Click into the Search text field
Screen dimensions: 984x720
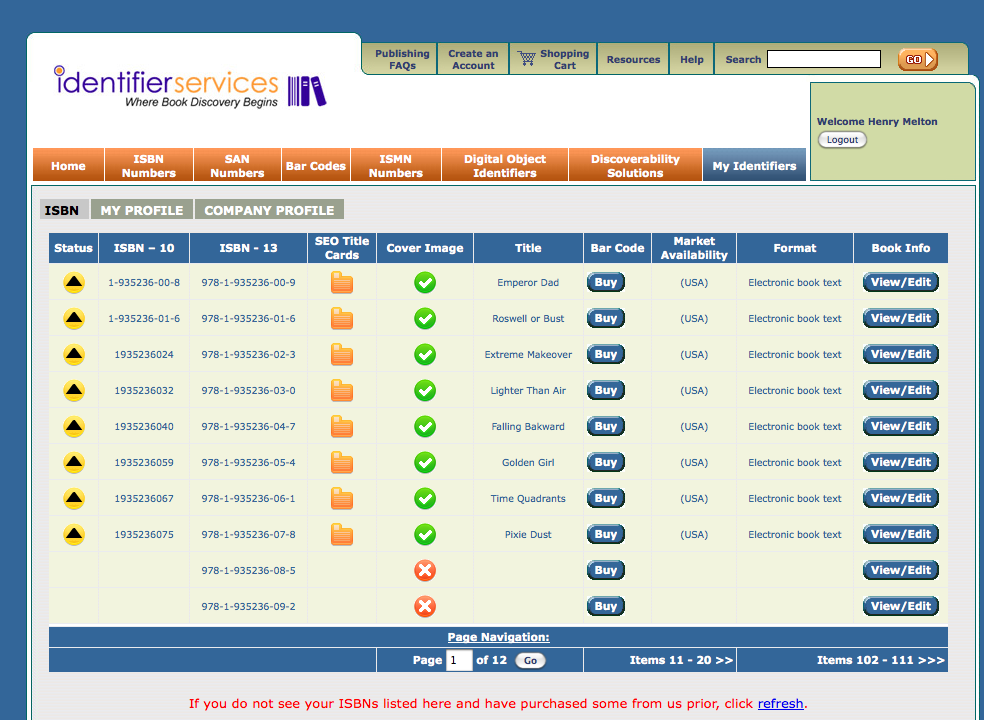tap(824, 60)
